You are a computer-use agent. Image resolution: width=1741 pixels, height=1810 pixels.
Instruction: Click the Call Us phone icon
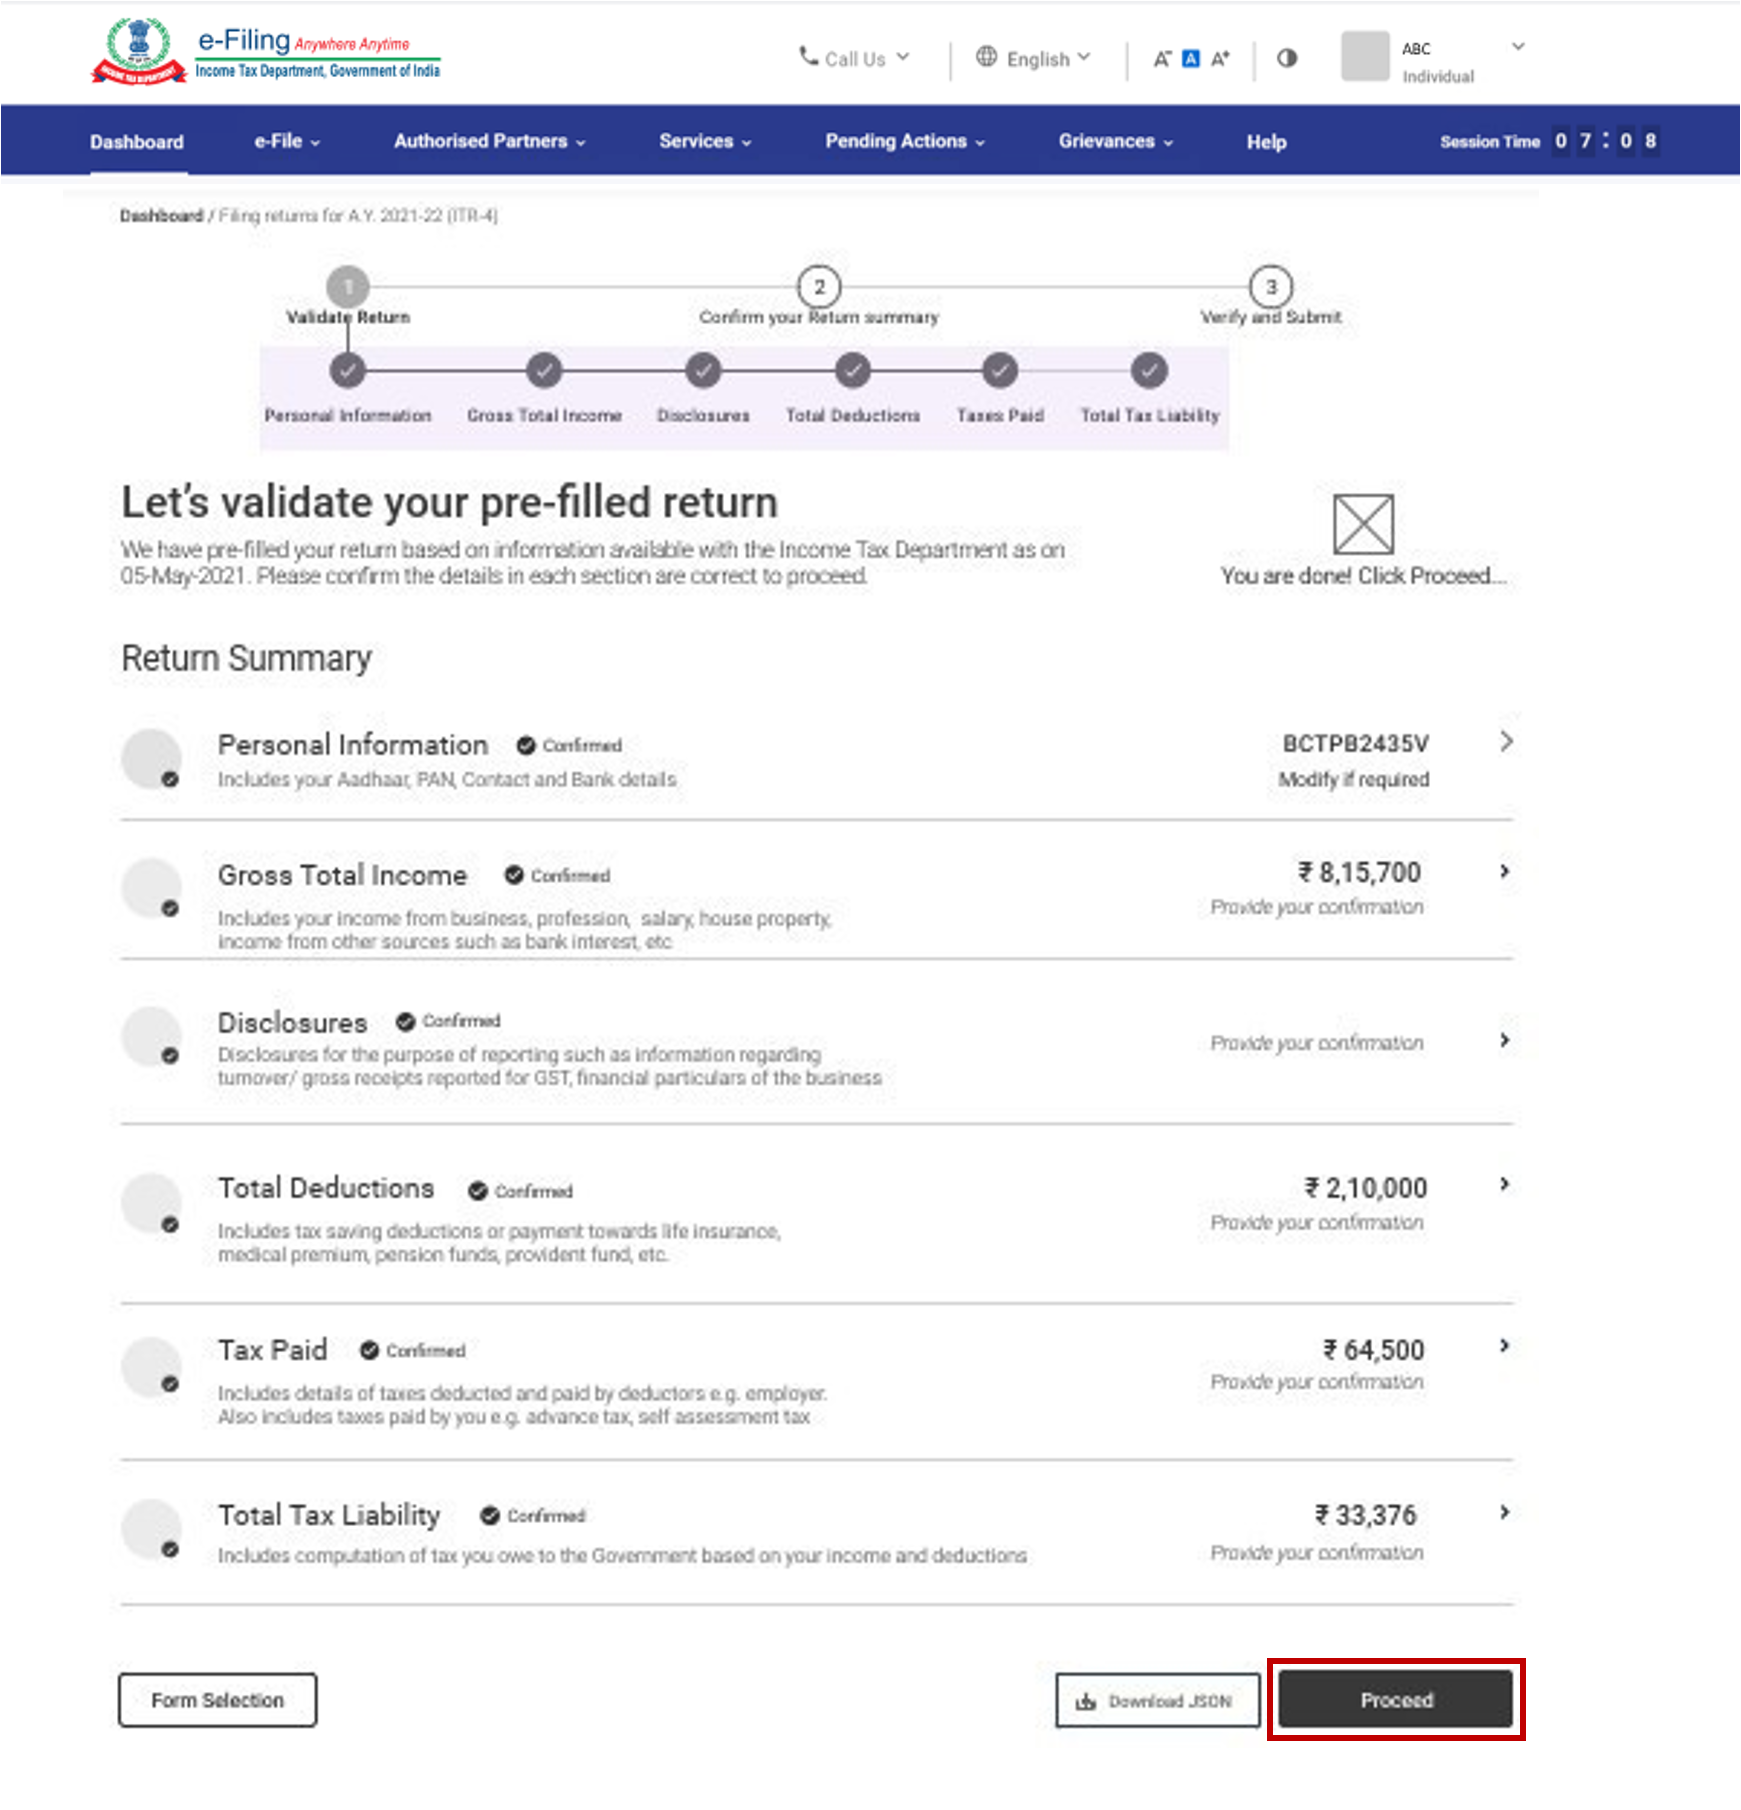pyautogui.click(x=808, y=56)
